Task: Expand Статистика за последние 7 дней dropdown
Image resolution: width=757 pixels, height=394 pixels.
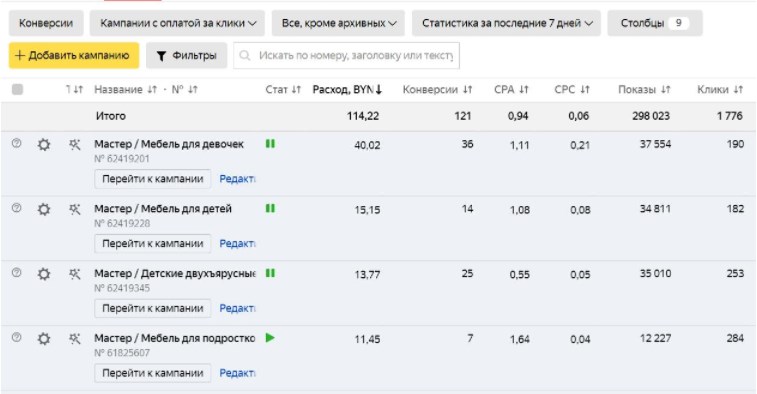Action: pyautogui.click(x=506, y=23)
